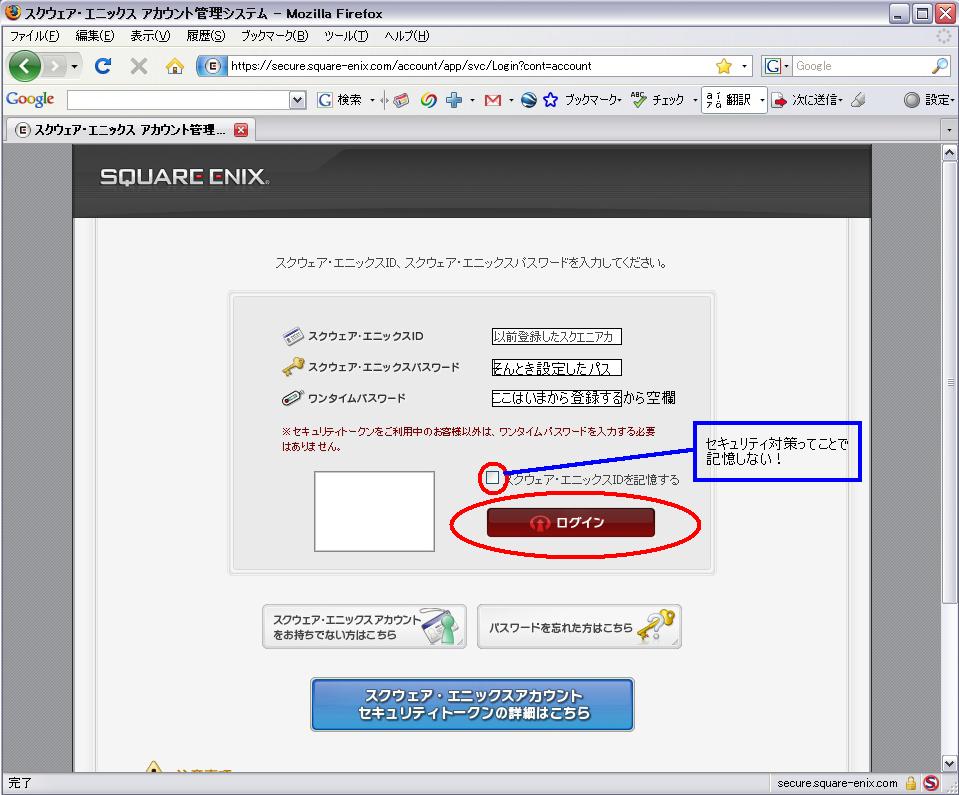Expand the Google Toolbar search box dropdown
Screen dimensions: 959x795
[297, 100]
